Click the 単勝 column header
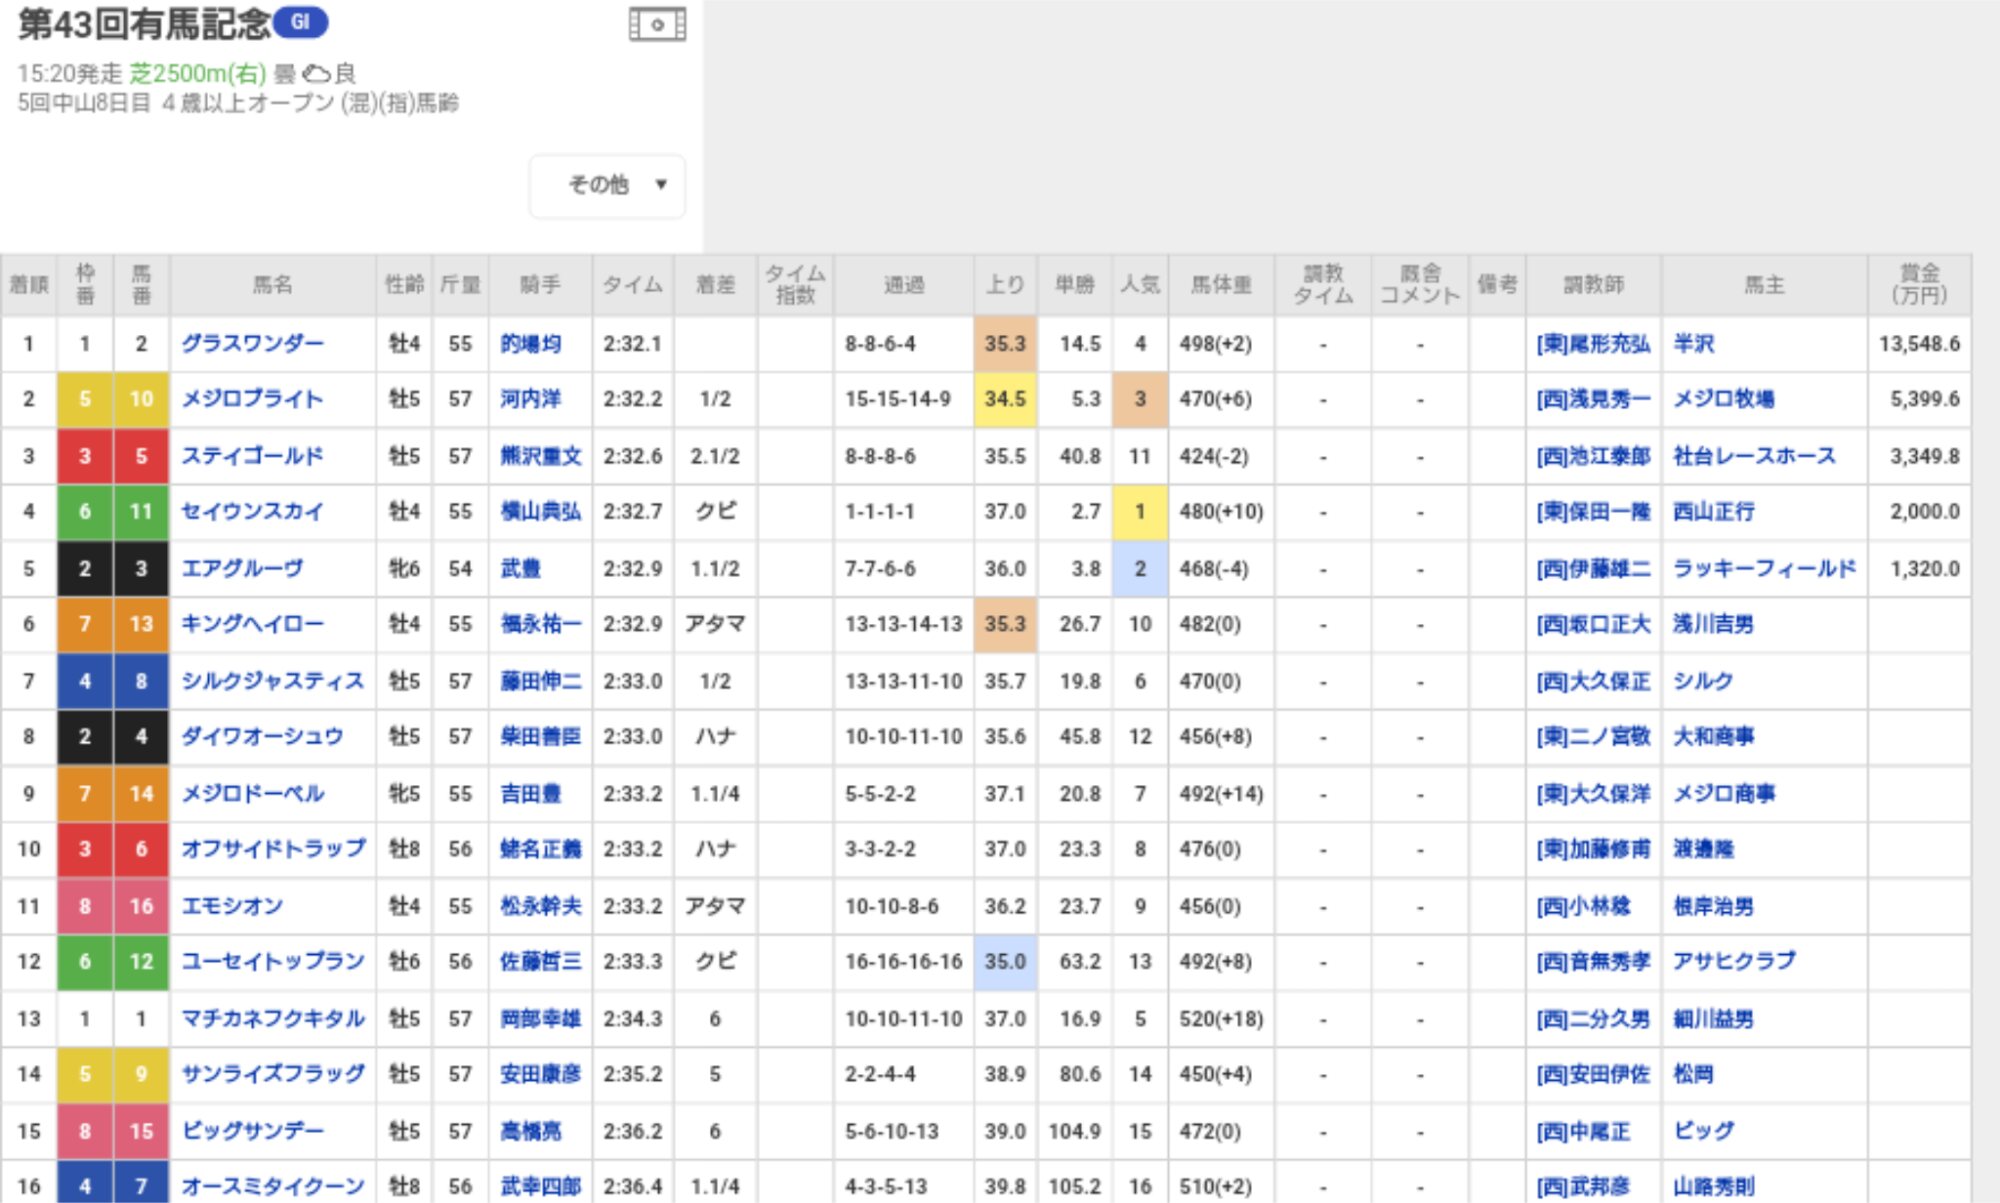Image resolution: width=2000 pixels, height=1203 pixels. tap(1075, 285)
